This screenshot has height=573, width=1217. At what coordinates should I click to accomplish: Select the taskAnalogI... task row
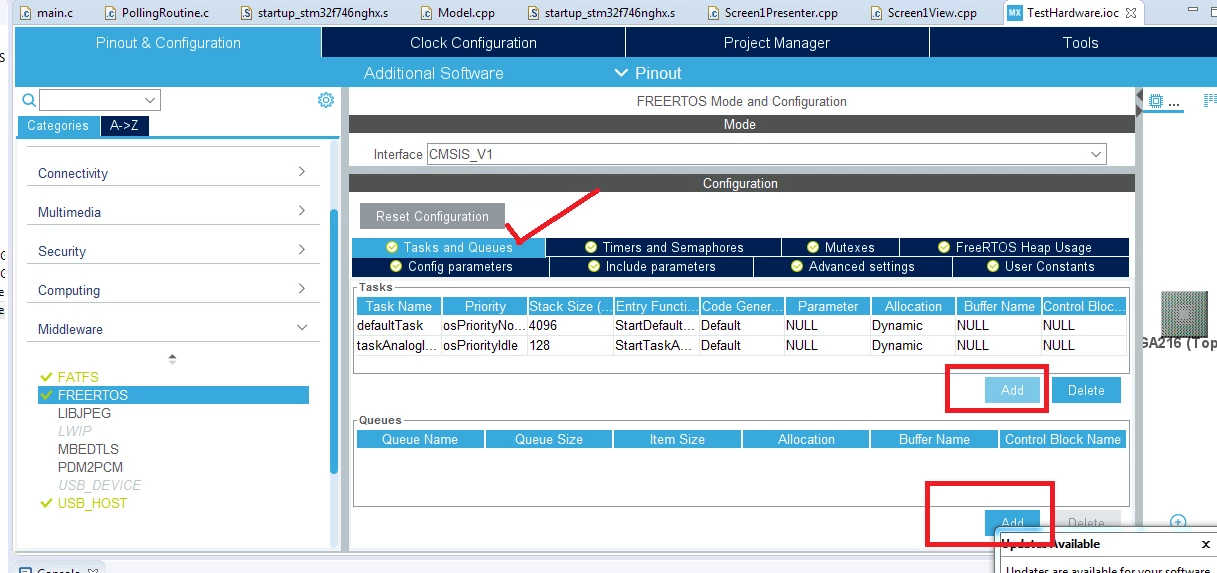(x=741, y=345)
